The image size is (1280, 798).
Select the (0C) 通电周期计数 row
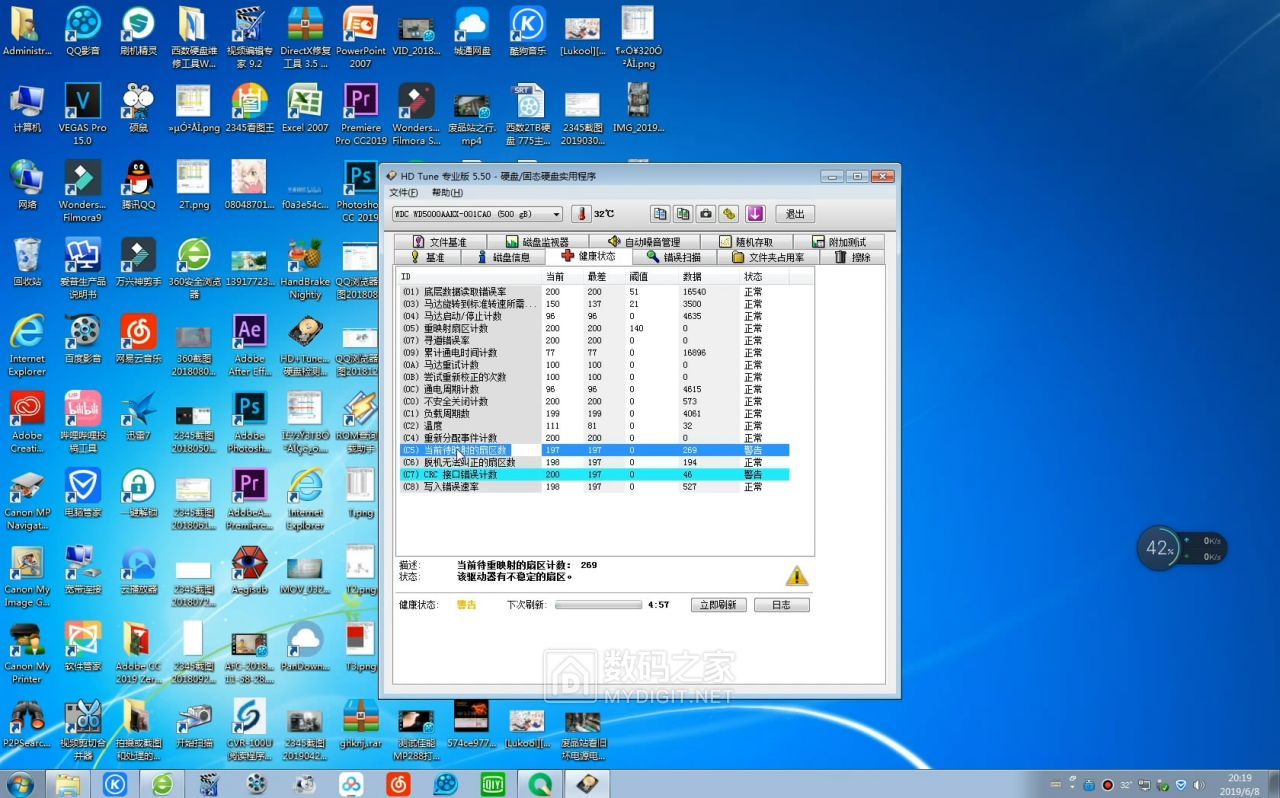[594, 389]
